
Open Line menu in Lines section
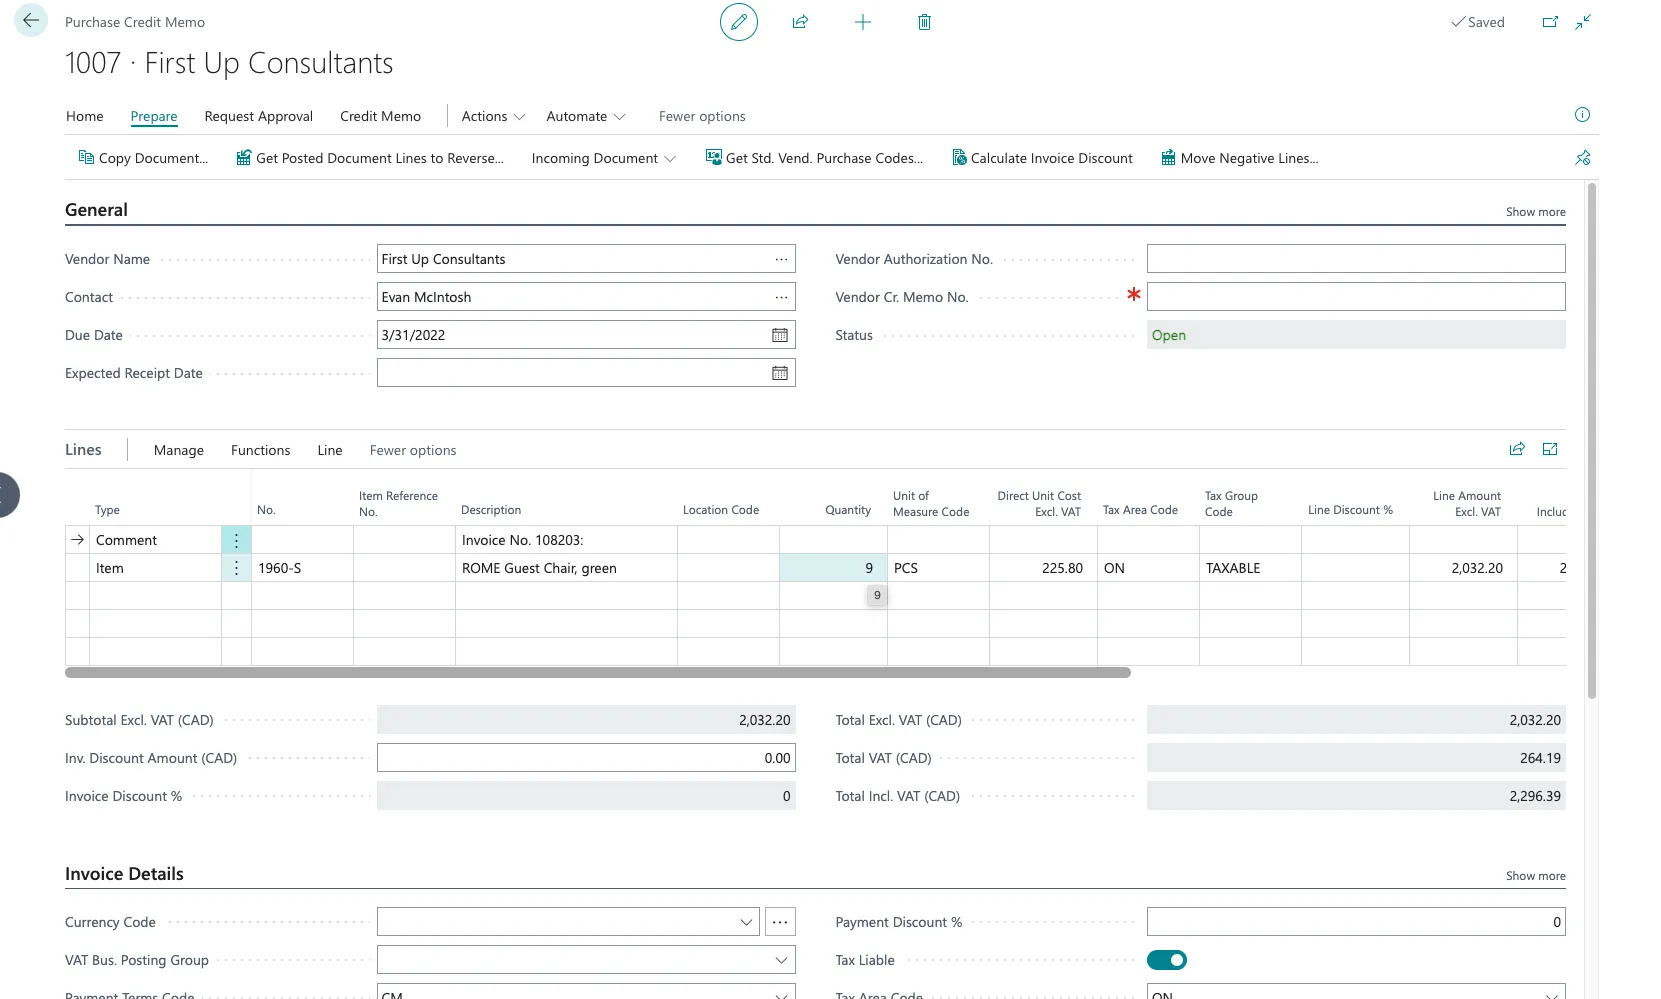click(330, 450)
